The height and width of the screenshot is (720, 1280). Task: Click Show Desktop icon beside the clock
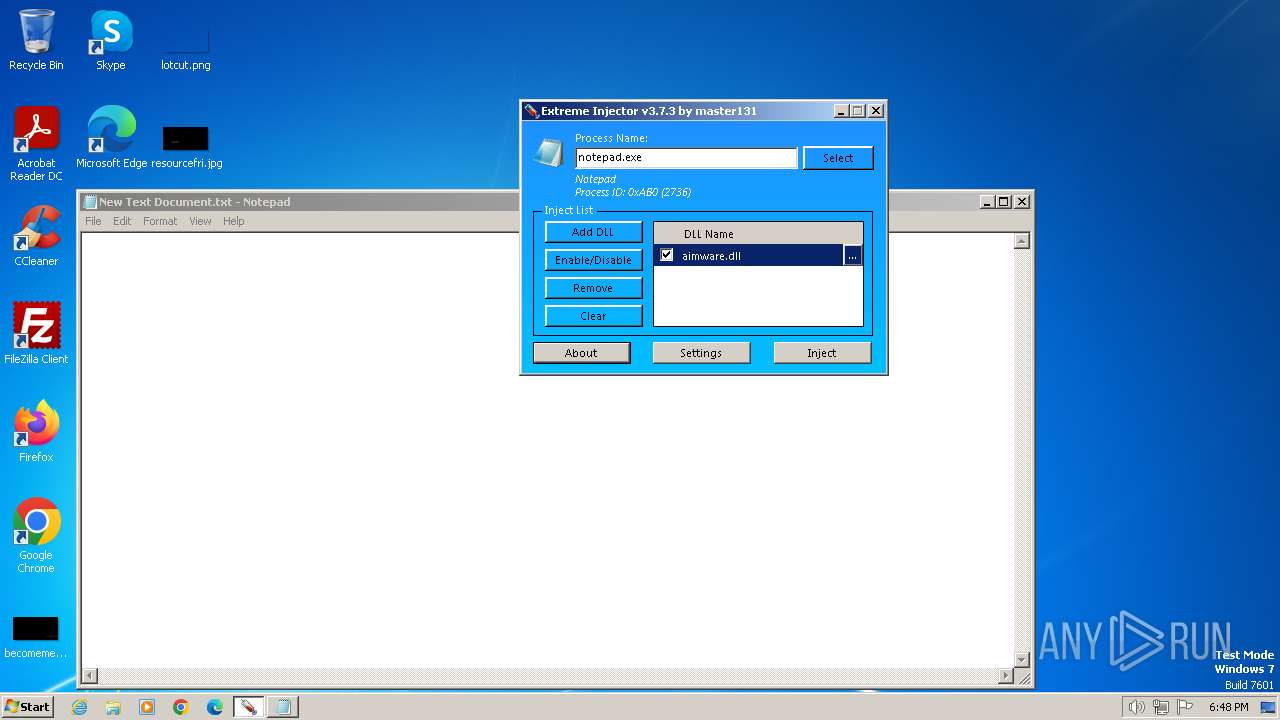tap(1269, 707)
